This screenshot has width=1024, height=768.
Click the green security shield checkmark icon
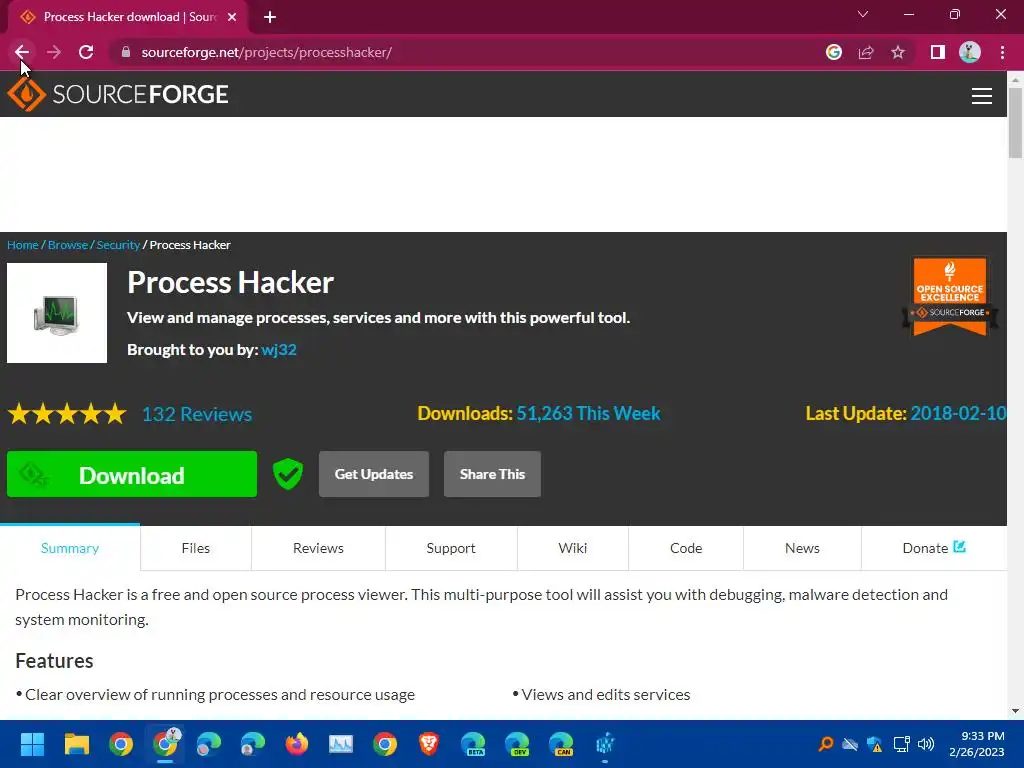pos(287,474)
